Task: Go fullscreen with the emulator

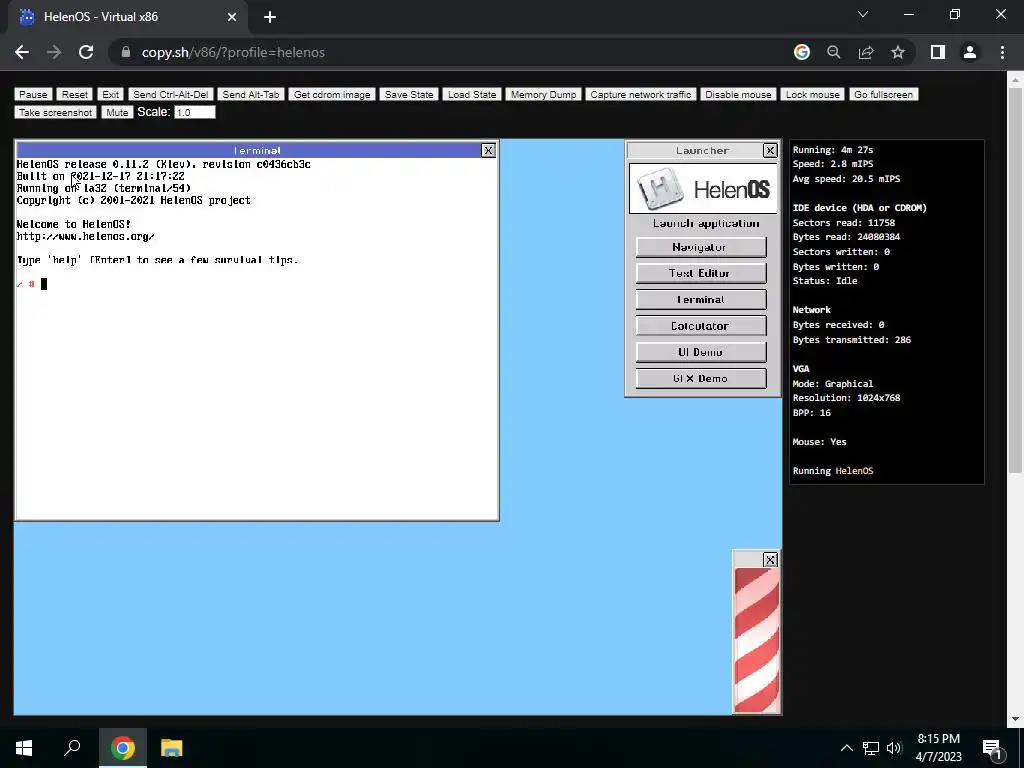Action: click(x=884, y=95)
